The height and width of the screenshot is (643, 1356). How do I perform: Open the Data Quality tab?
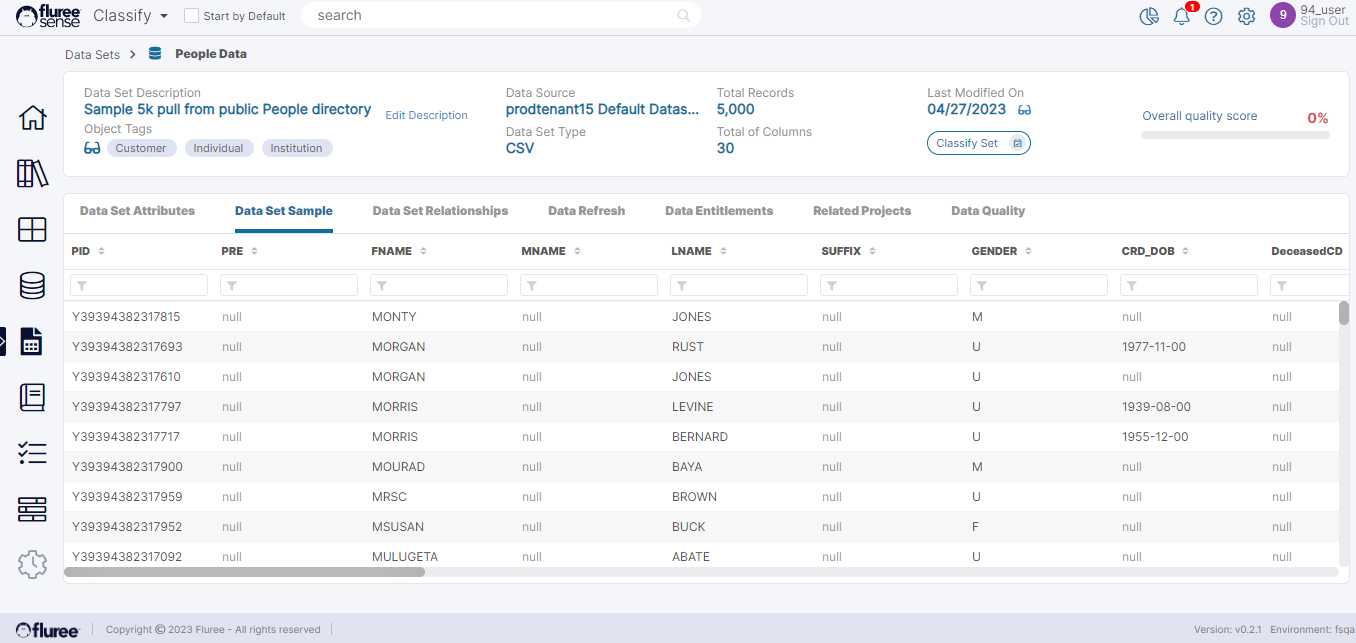(987, 211)
